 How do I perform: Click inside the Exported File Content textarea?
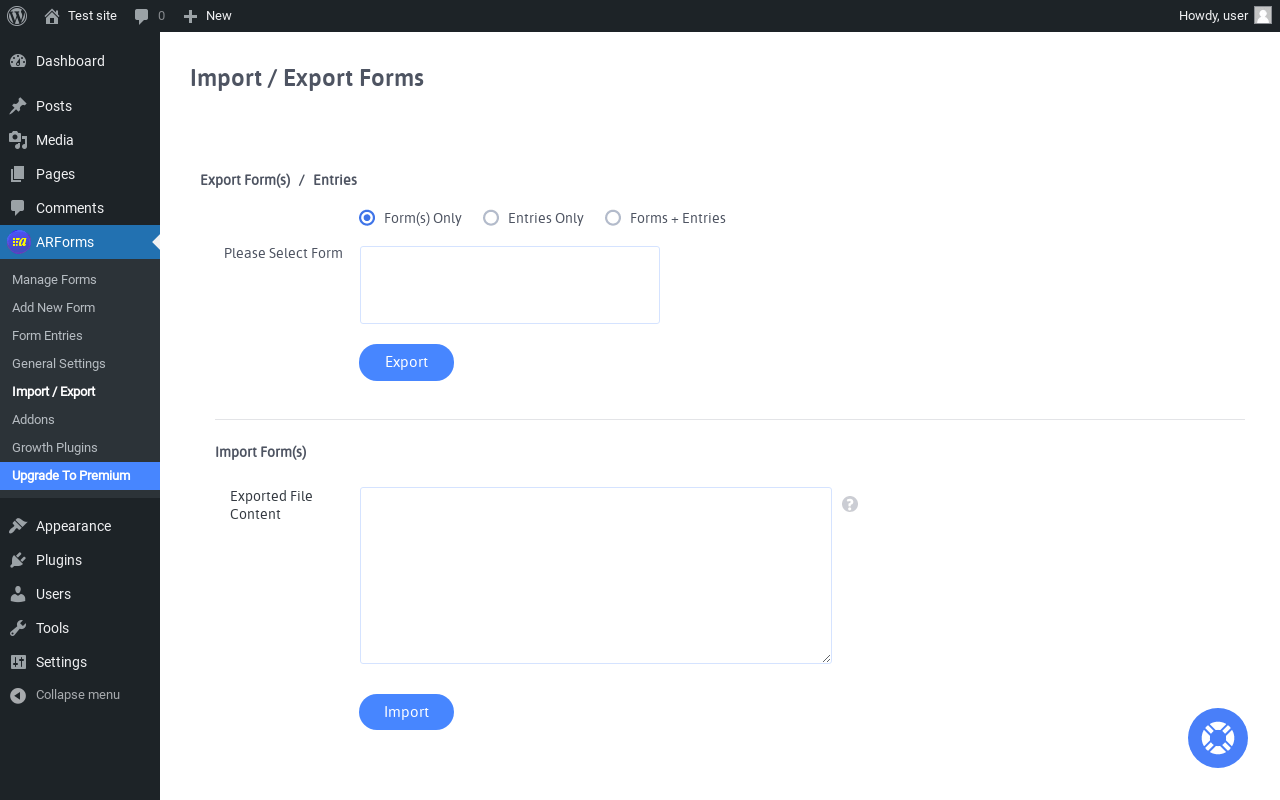click(596, 575)
